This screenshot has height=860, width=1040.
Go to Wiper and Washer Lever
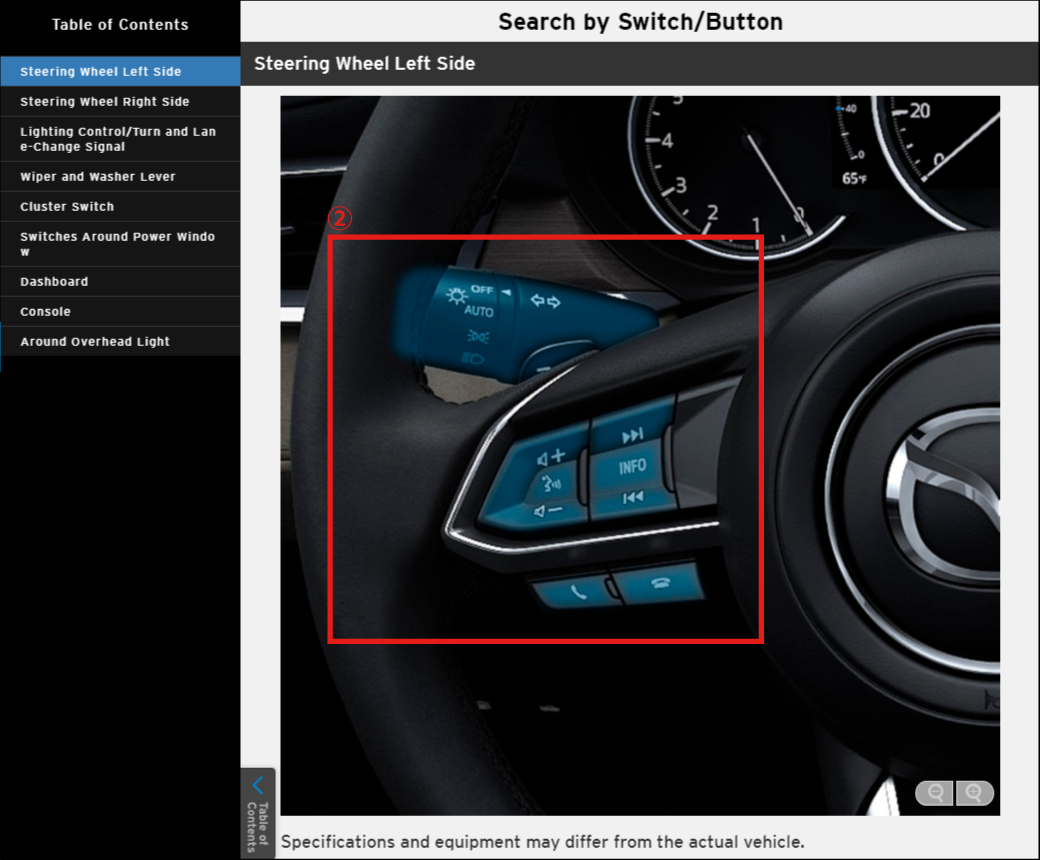click(120, 177)
